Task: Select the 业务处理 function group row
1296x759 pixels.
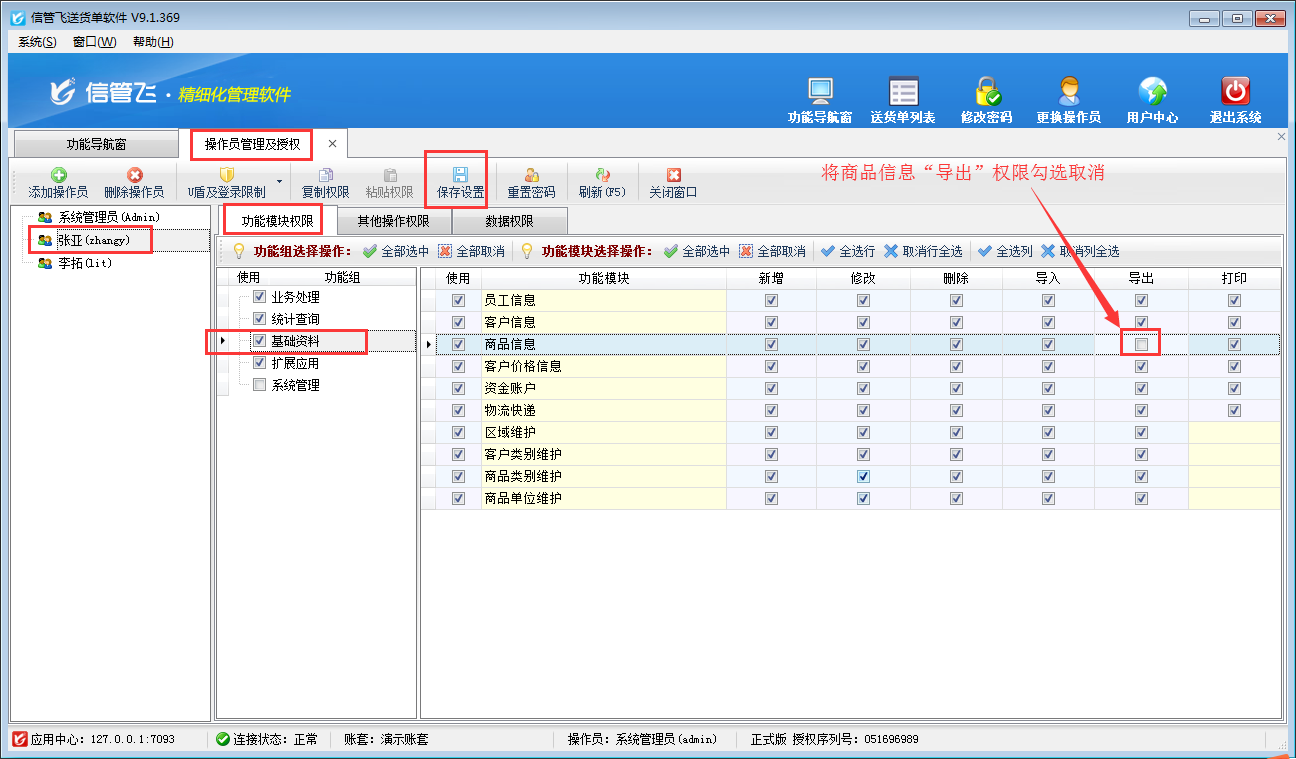Action: pyautogui.click(x=295, y=297)
